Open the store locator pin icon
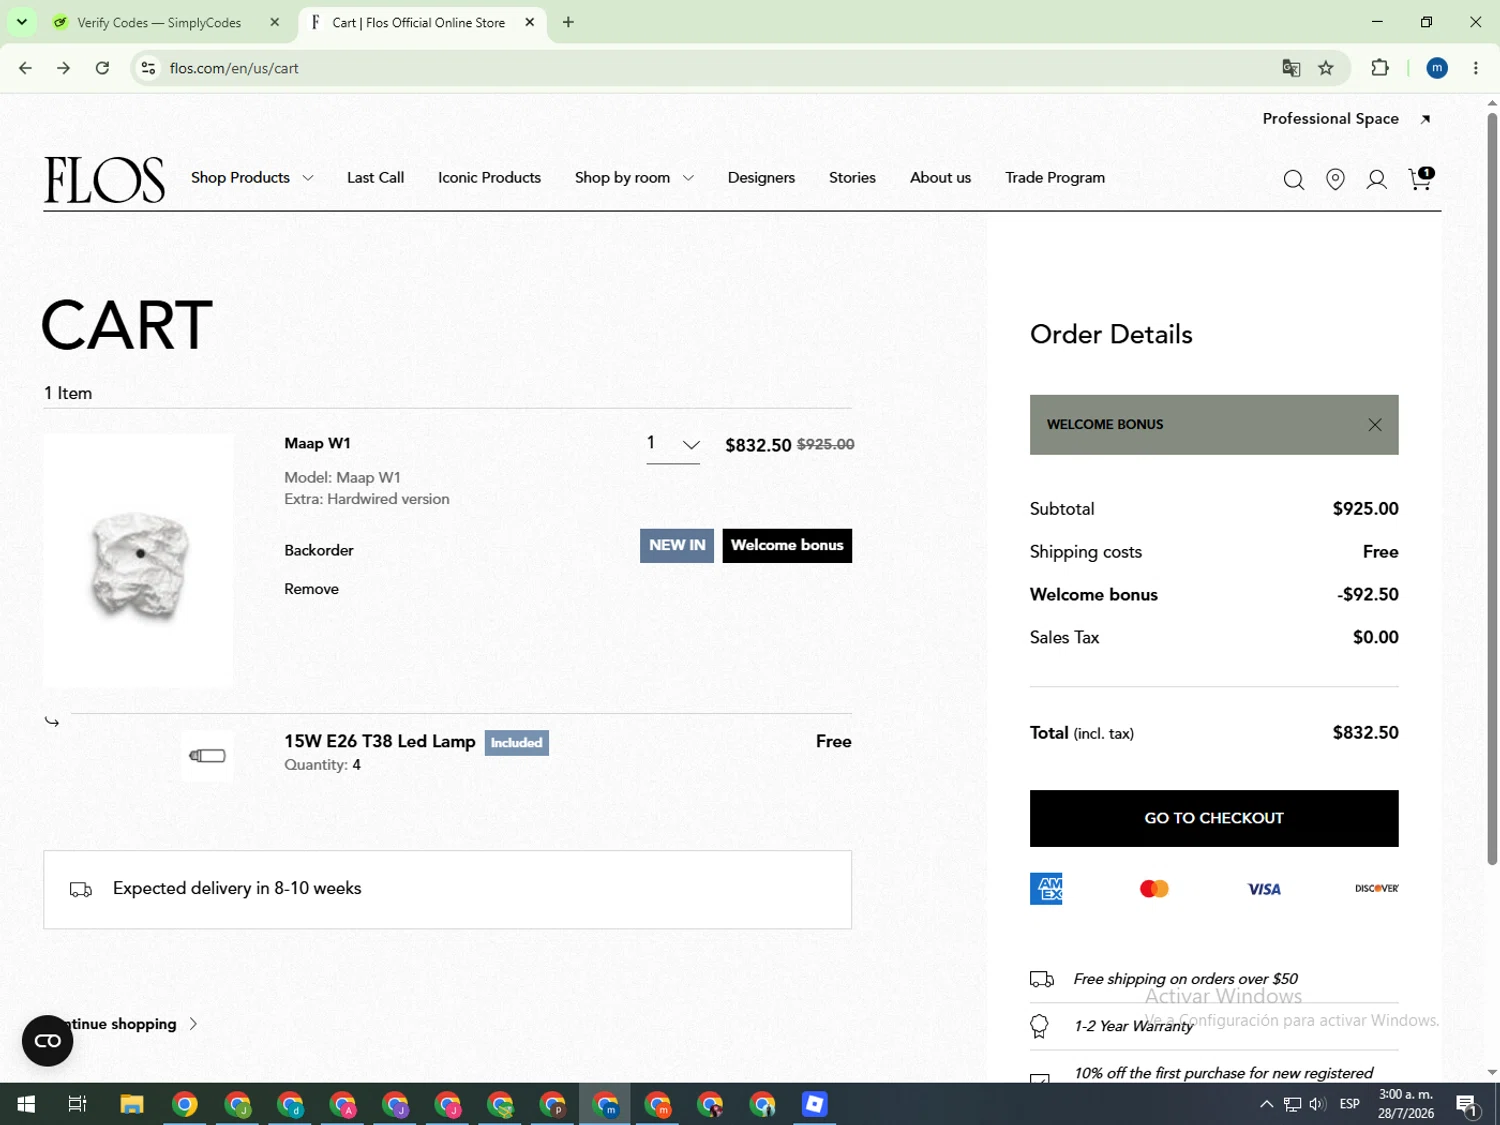The image size is (1500, 1125). 1335,180
